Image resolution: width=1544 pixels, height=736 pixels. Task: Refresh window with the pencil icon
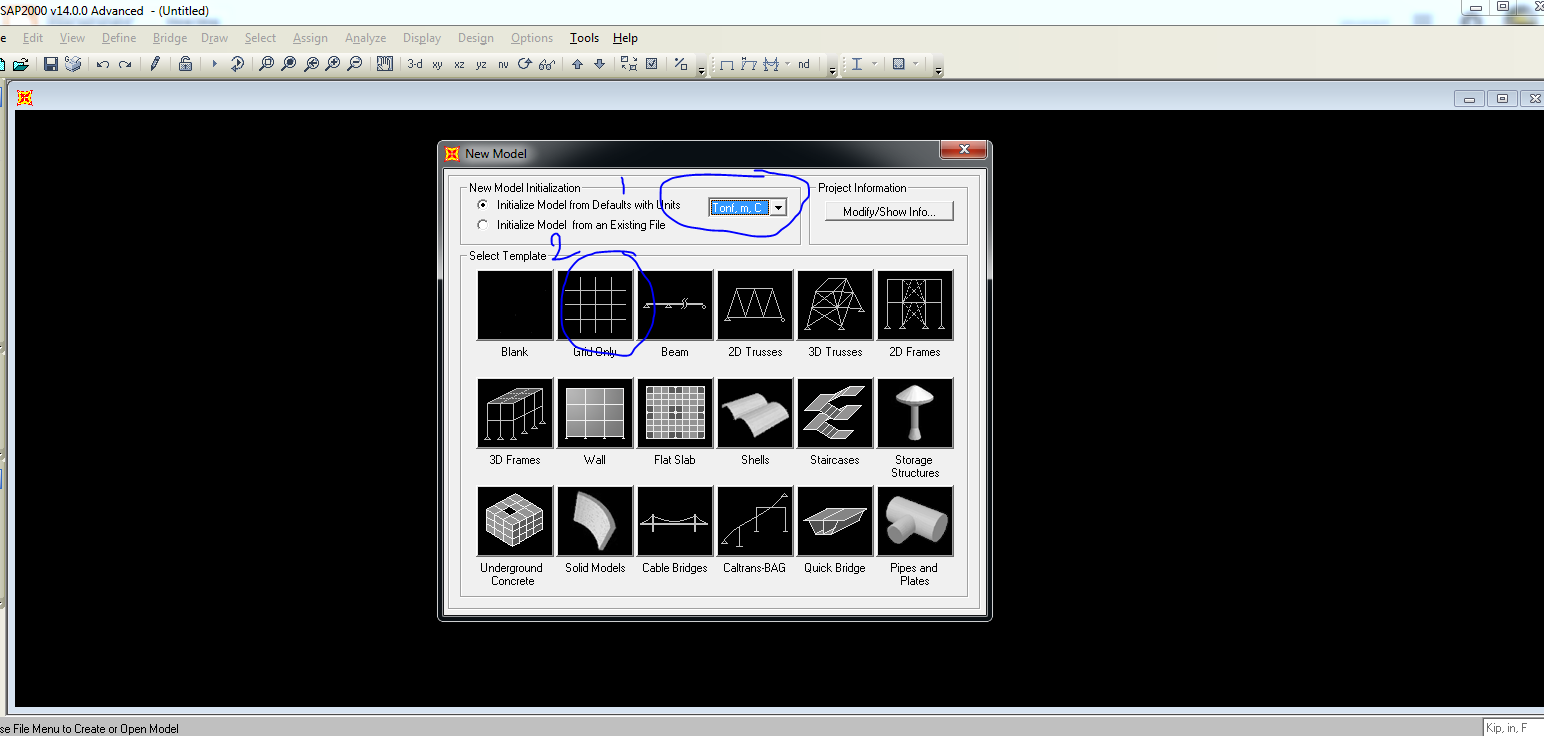(x=155, y=64)
